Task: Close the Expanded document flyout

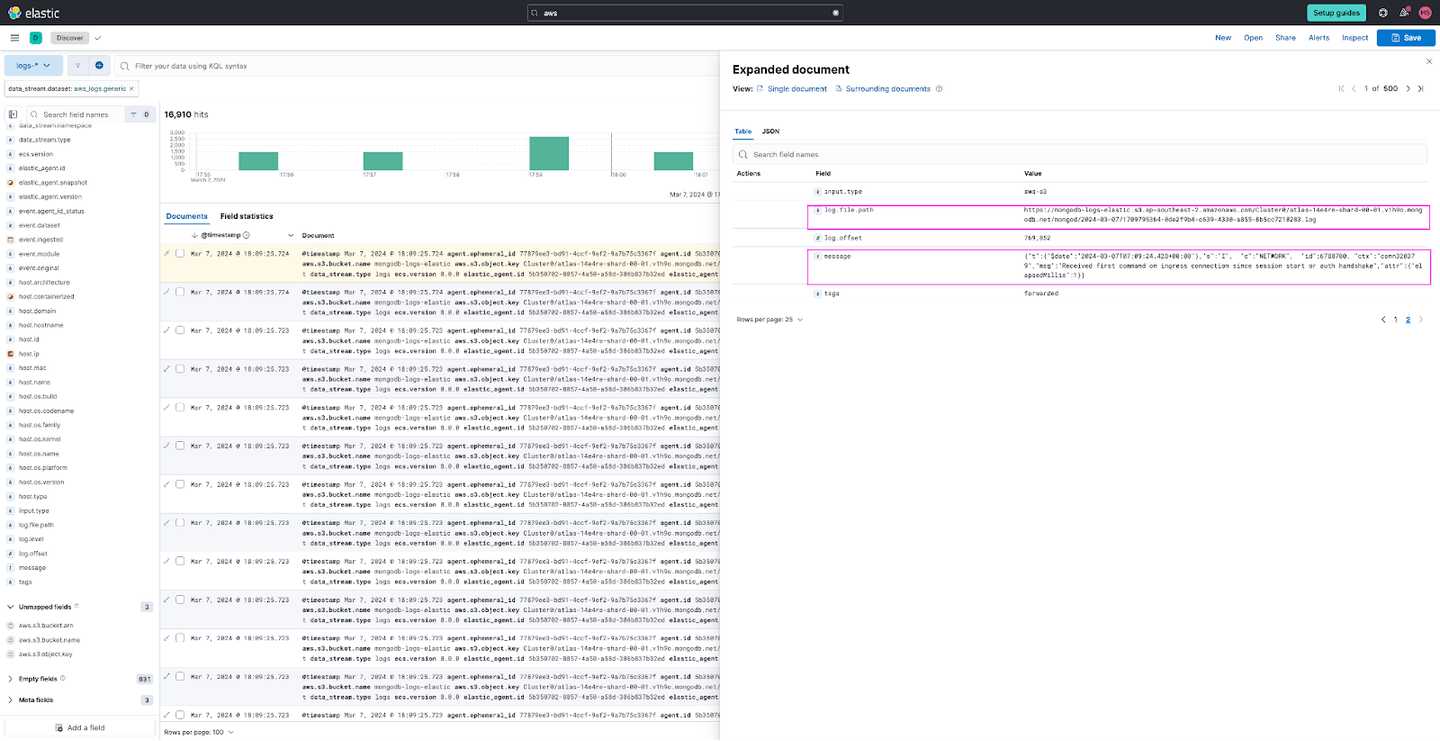Action: (1428, 62)
